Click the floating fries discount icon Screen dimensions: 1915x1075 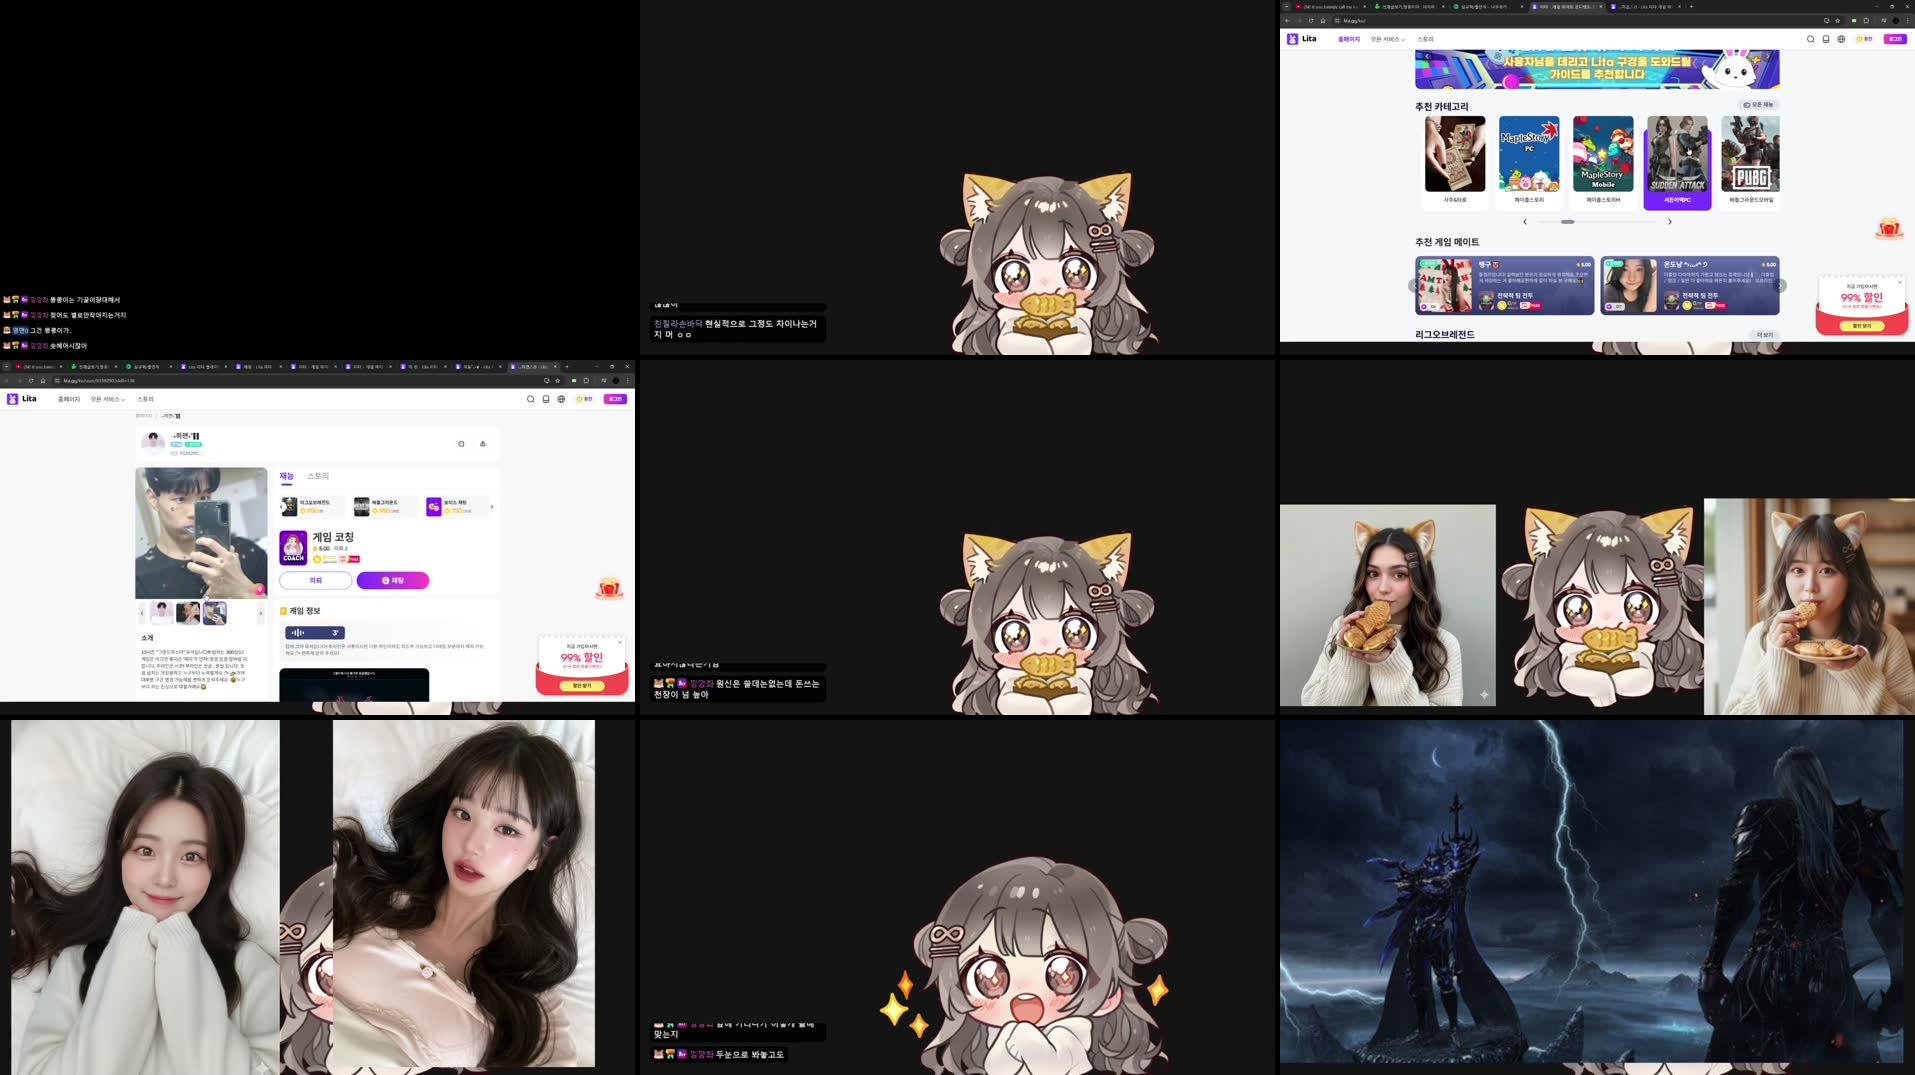[x=610, y=589]
